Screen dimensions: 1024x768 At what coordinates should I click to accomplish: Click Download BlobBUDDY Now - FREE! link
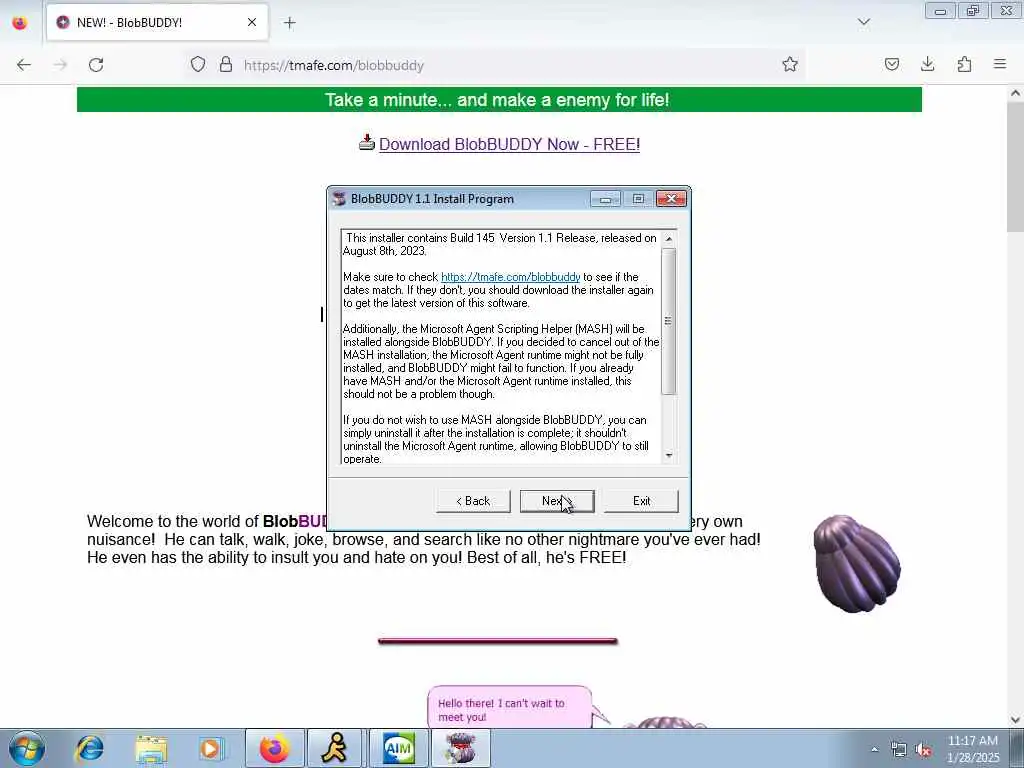pos(509,144)
